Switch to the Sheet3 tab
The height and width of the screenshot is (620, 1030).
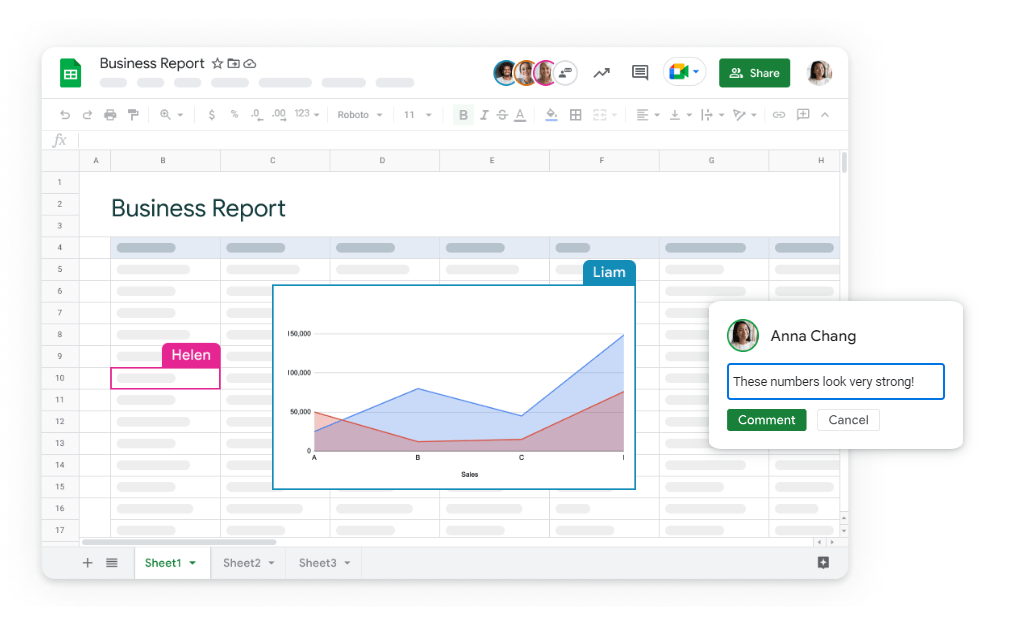pyautogui.click(x=324, y=563)
